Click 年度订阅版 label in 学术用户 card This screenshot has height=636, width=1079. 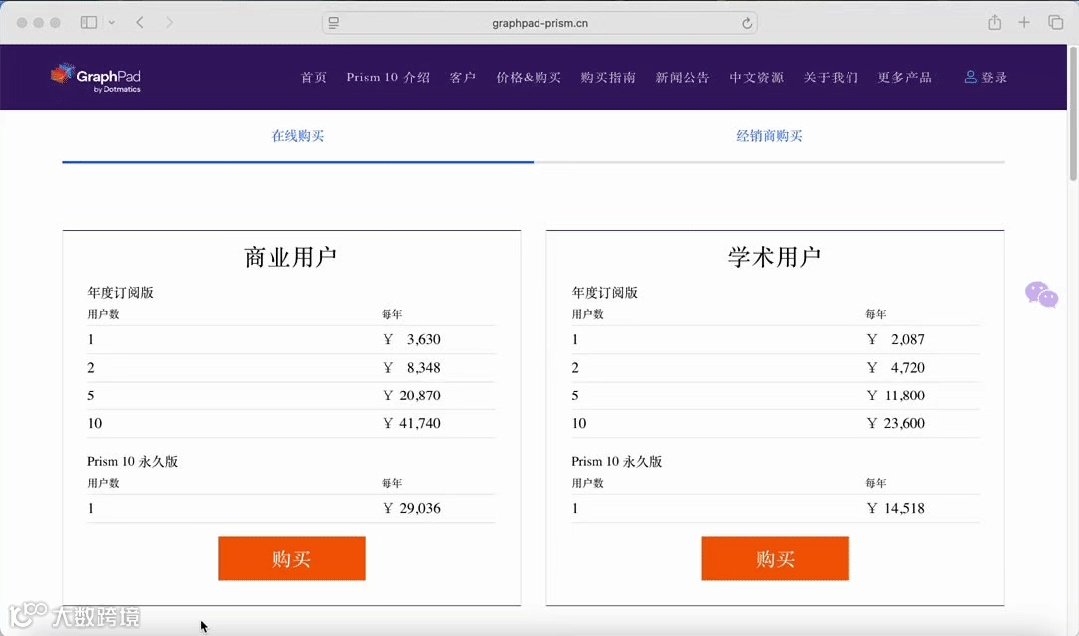(x=604, y=293)
